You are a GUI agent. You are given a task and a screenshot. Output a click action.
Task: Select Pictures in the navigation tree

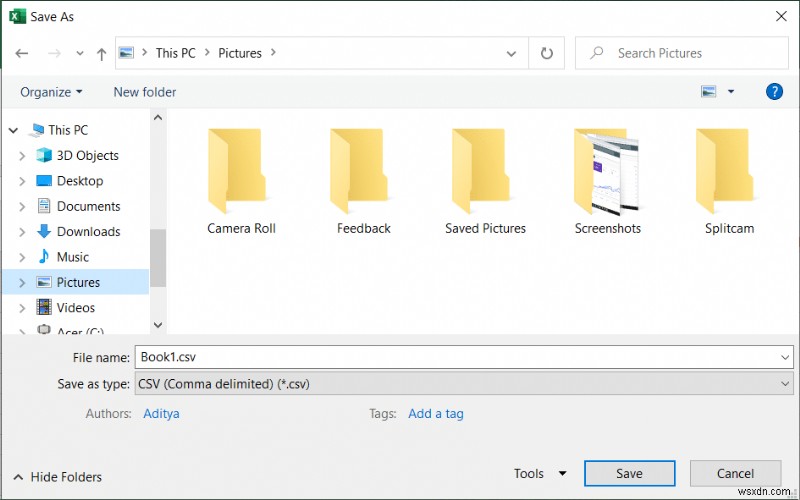pyautogui.click(x=78, y=282)
